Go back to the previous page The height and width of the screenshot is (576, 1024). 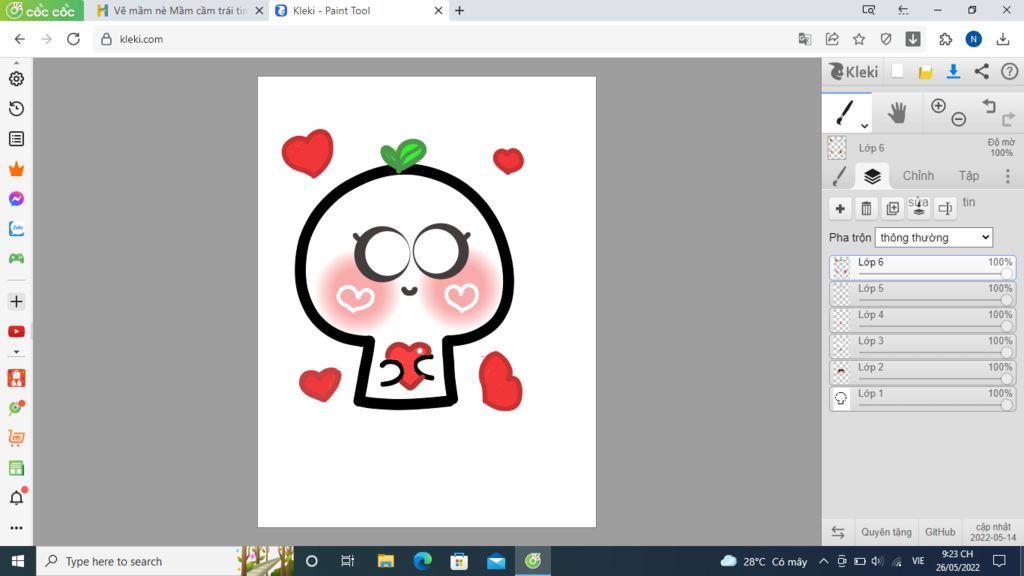(x=20, y=39)
